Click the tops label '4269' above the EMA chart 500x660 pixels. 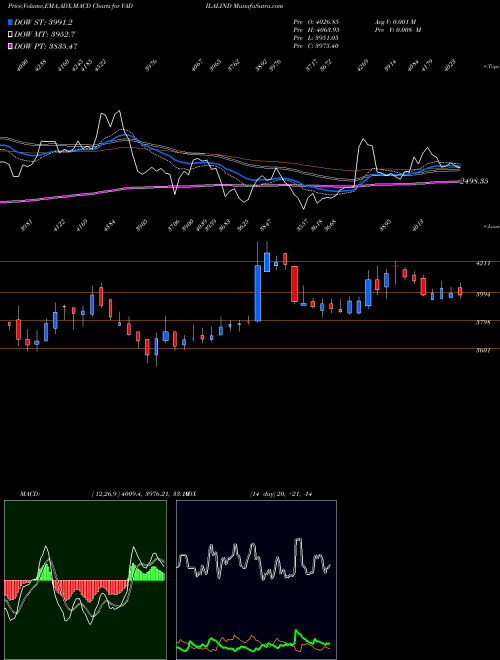pos(362,64)
